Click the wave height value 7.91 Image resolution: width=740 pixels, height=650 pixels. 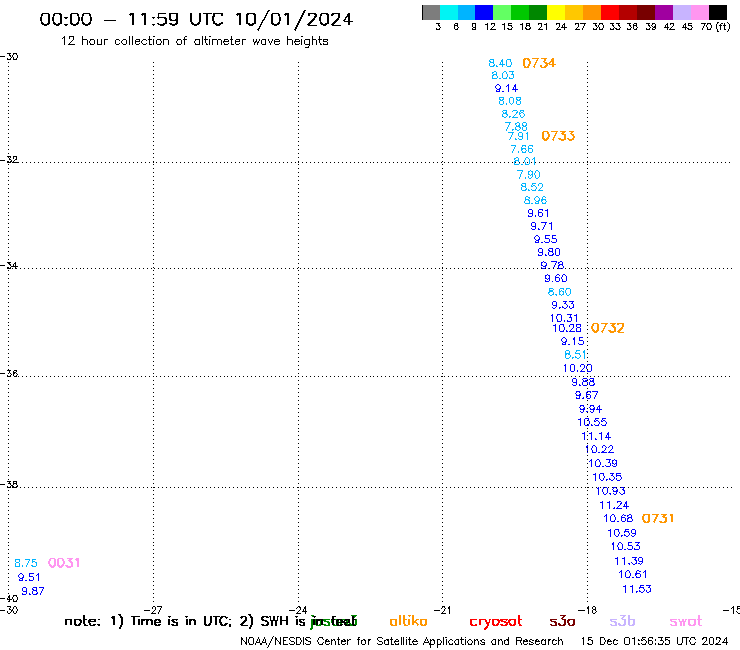(518, 136)
